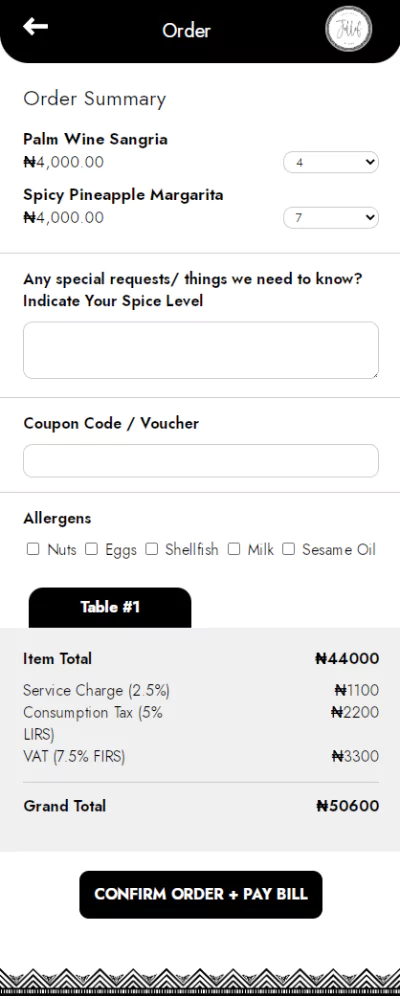Open the Palm Wine Sangria quantity dropdown

pyautogui.click(x=331, y=162)
